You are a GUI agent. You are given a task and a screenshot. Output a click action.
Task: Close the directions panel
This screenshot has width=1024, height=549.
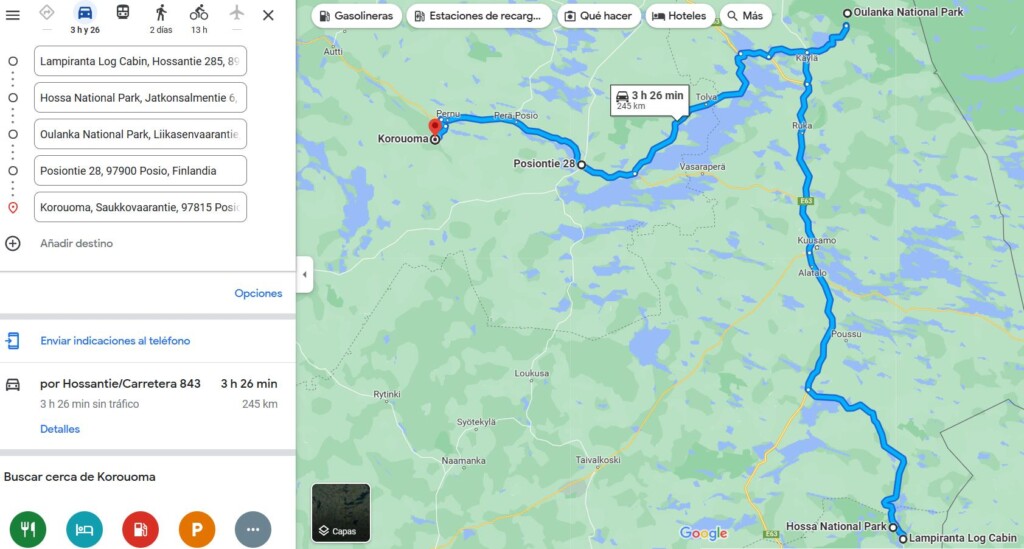point(268,15)
